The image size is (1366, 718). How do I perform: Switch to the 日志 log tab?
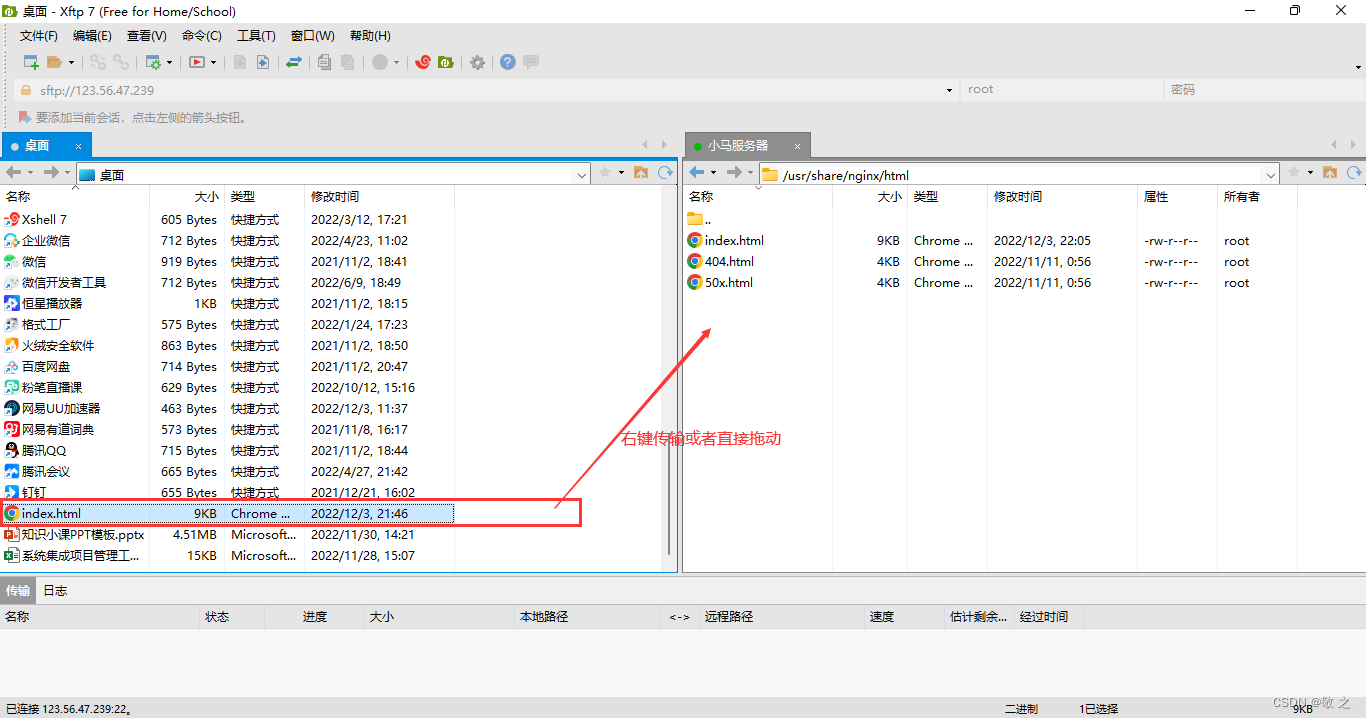point(55,590)
